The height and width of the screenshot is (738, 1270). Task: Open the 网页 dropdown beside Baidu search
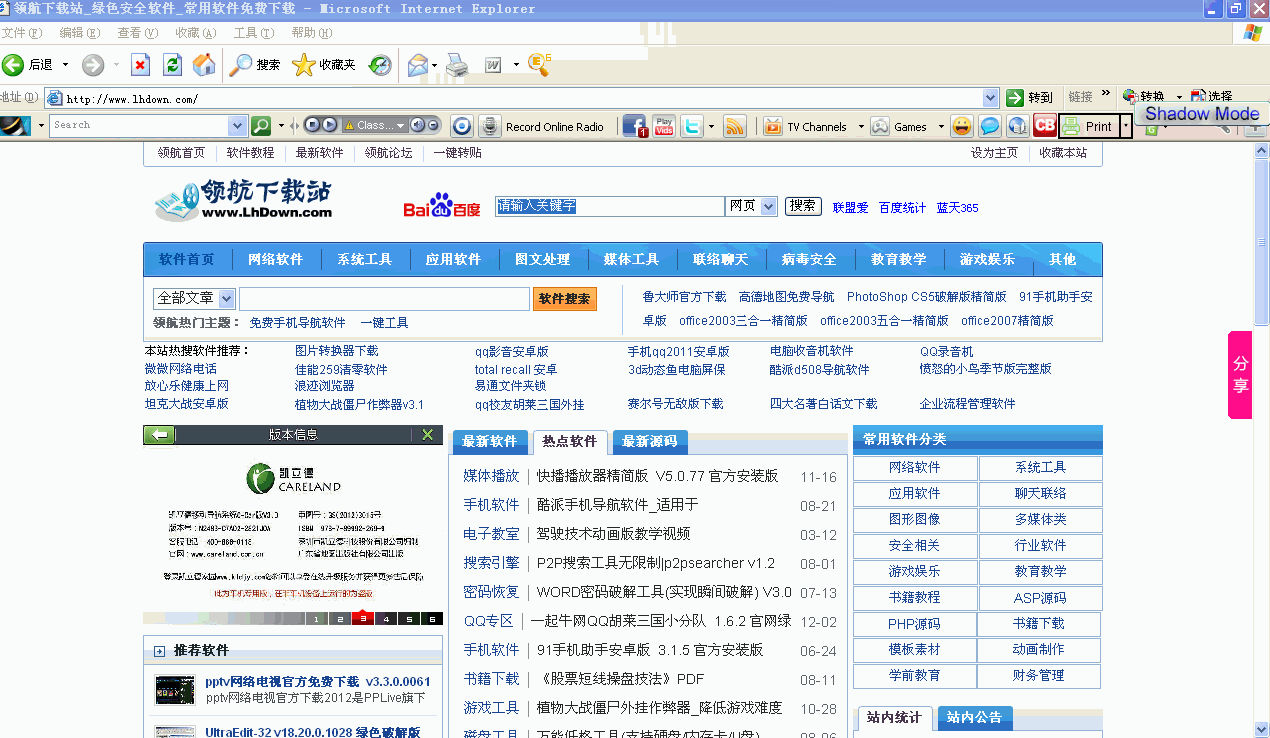[x=768, y=206]
